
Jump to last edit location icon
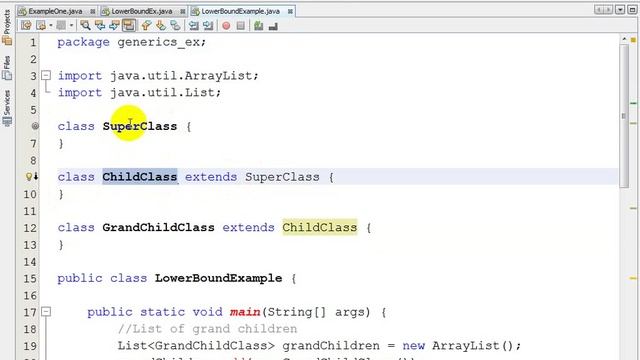tap(26, 26)
